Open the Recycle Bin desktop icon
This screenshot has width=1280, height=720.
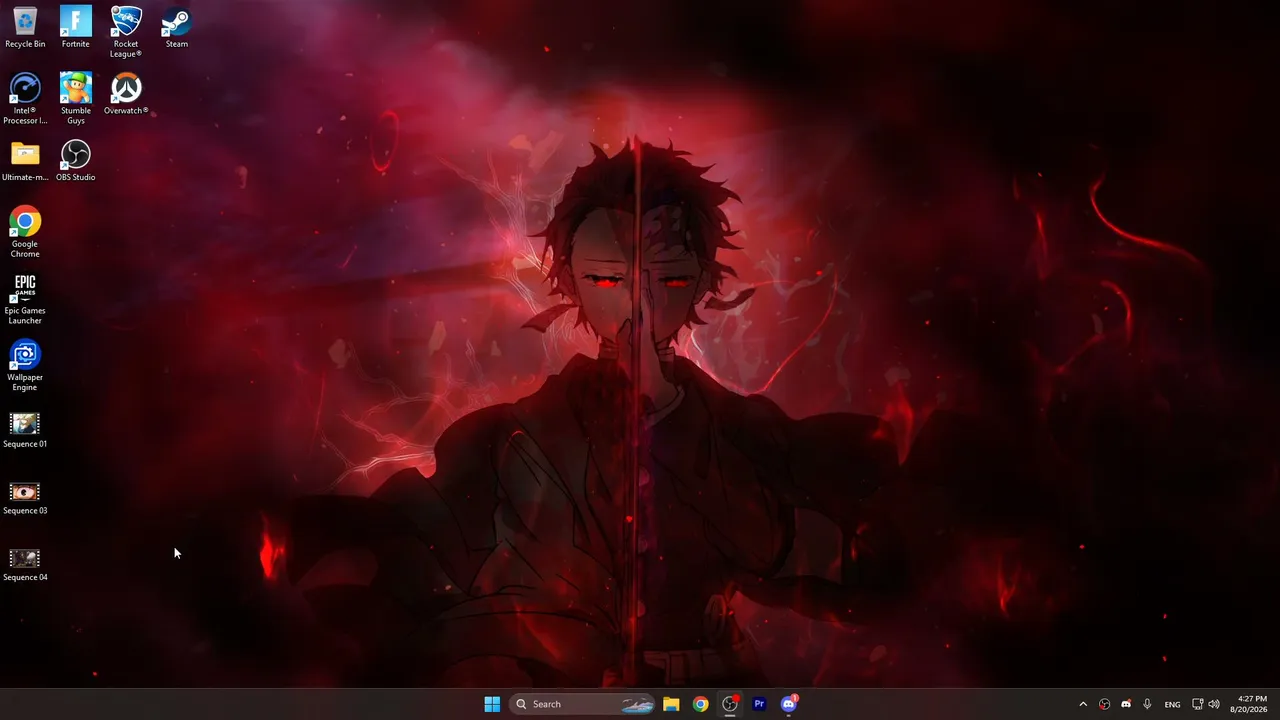point(25,28)
